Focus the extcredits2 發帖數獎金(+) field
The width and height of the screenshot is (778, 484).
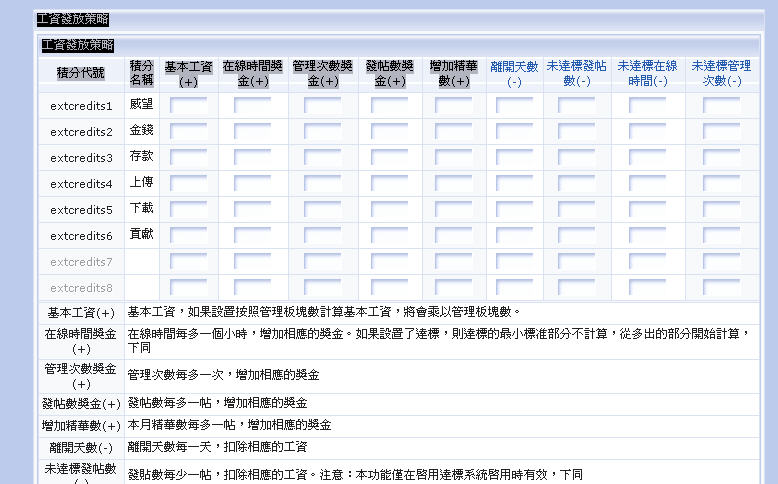389,132
